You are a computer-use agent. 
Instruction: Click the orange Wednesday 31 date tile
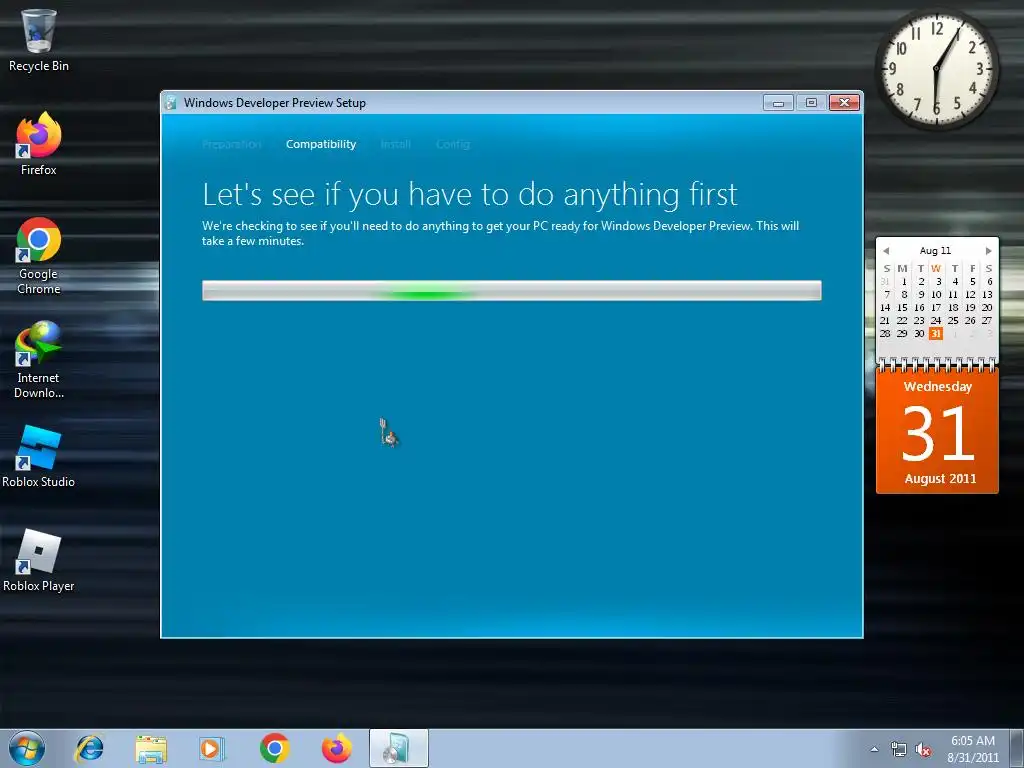click(937, 431)
